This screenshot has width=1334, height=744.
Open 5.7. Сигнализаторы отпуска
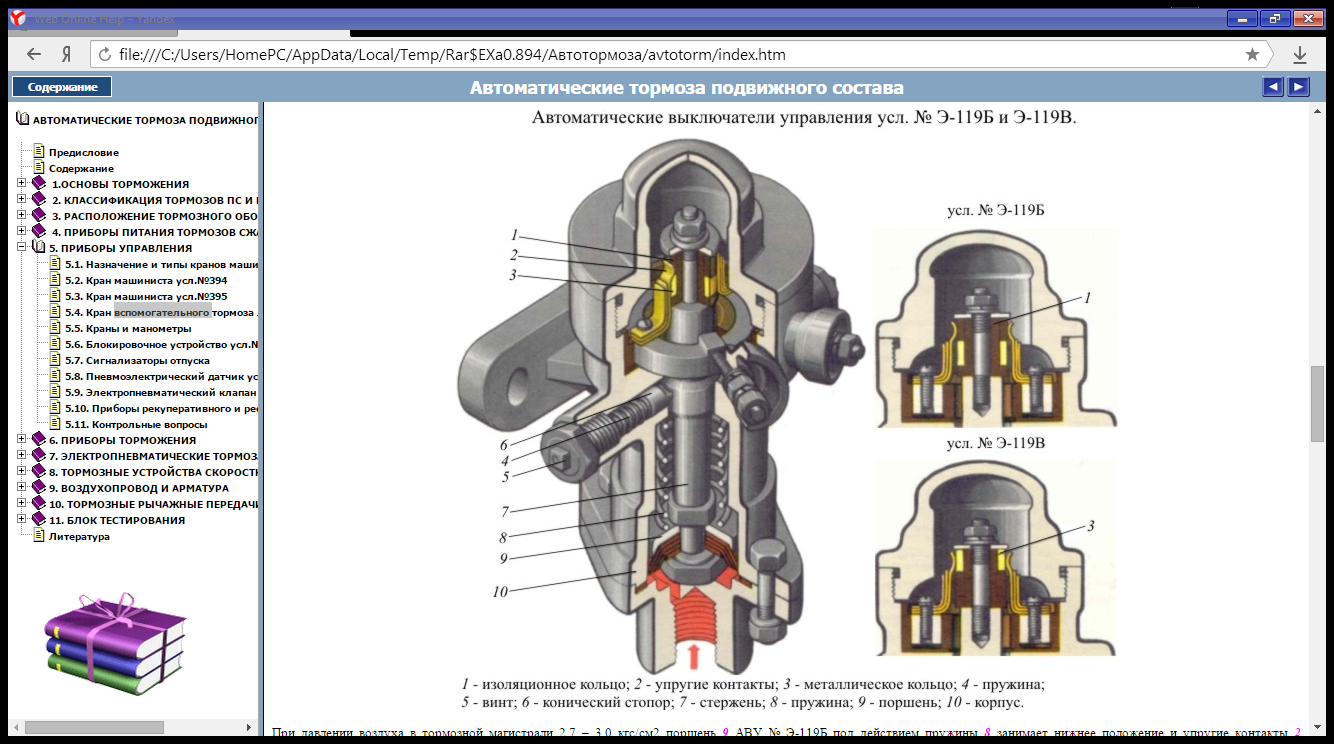tap(137, 361)
